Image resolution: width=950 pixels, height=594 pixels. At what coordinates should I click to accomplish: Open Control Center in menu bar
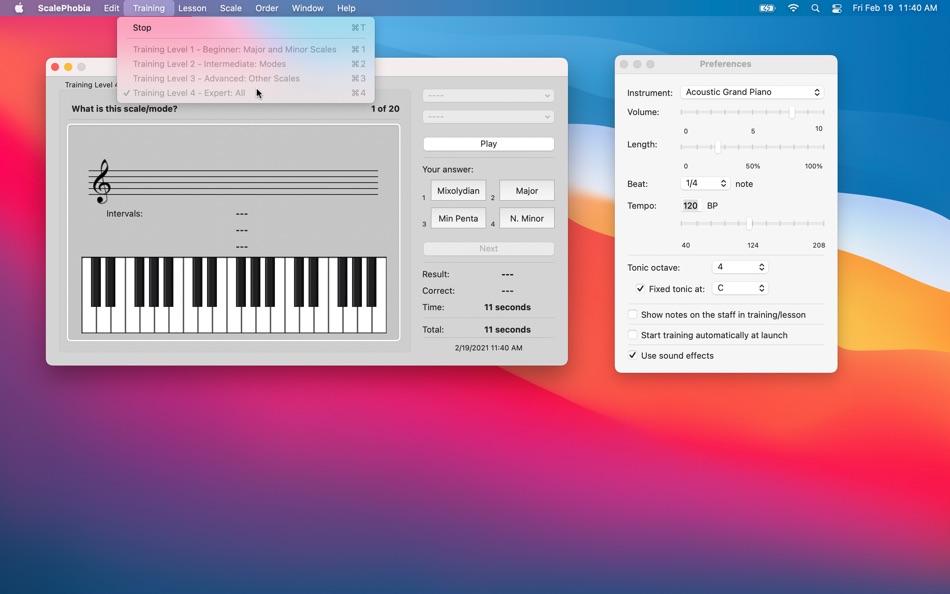tap(837, 8)
